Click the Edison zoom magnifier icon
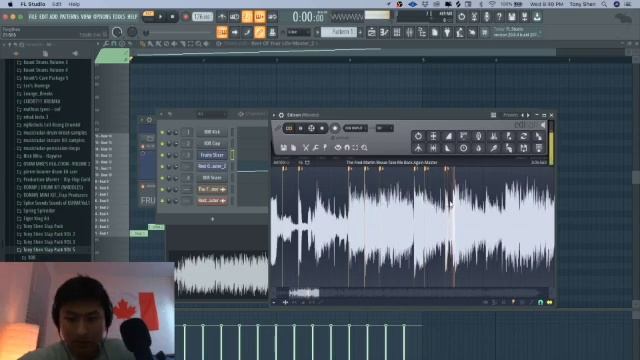 [364, 148]
